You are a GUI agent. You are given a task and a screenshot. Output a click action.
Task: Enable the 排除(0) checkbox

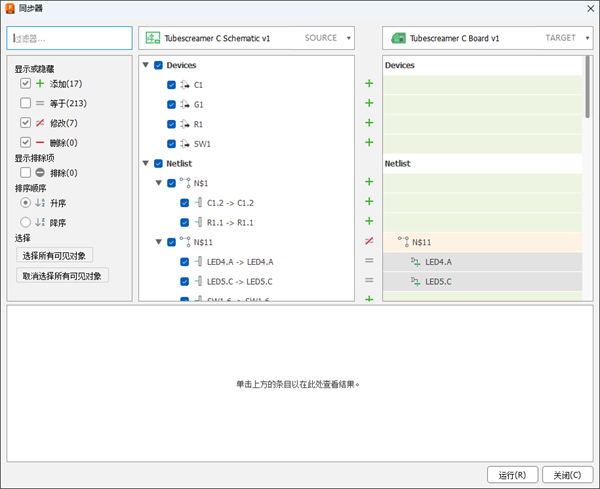point(25,173)
